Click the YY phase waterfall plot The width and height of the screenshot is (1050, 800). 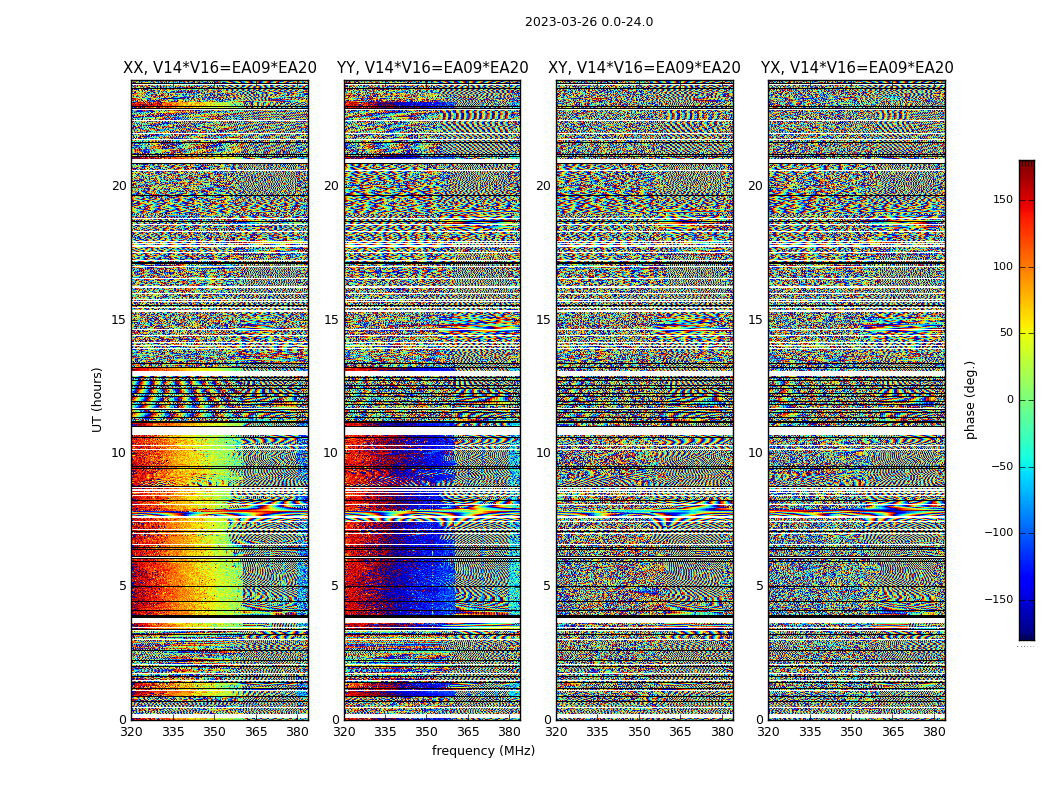(x=433, y=400)
